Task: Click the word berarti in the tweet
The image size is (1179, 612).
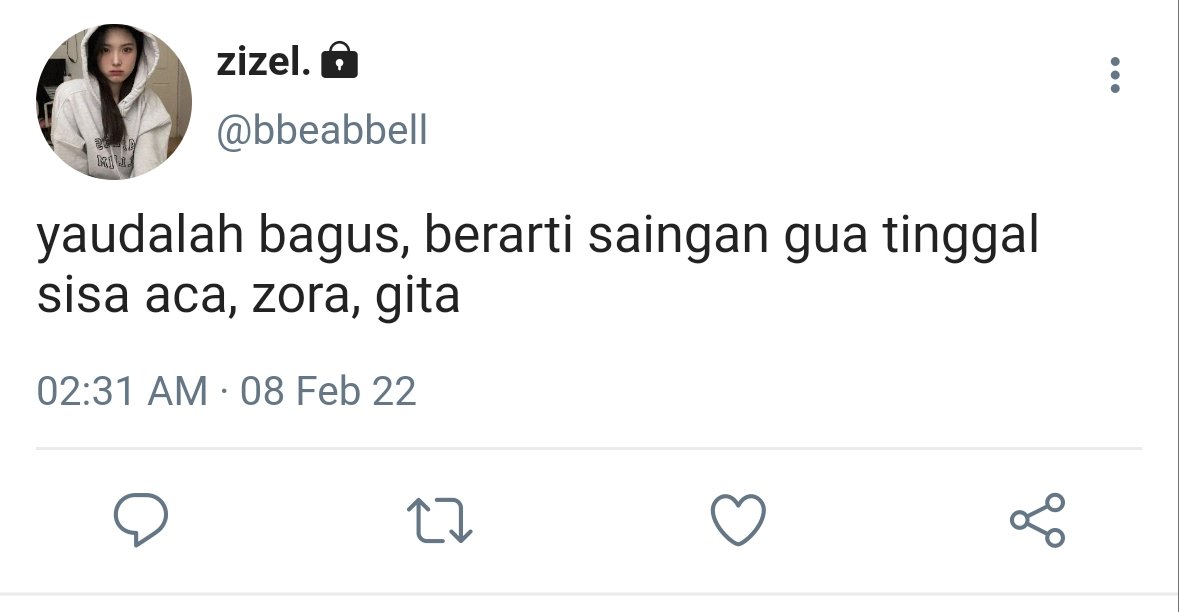Action: 499,235
